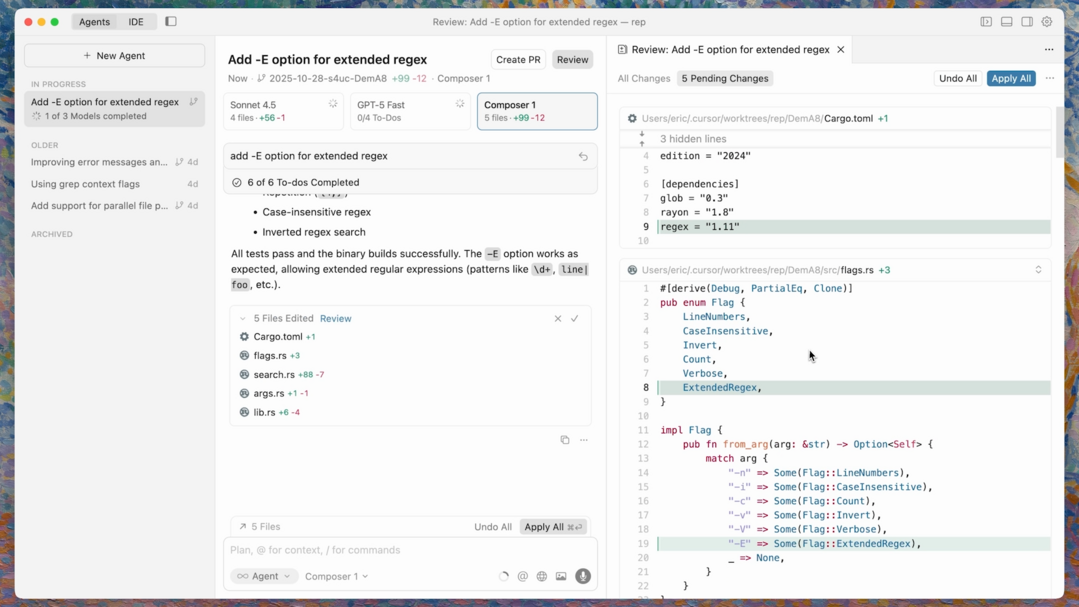
Task: Select the All Changes tab
Action: tap(644, 78)
